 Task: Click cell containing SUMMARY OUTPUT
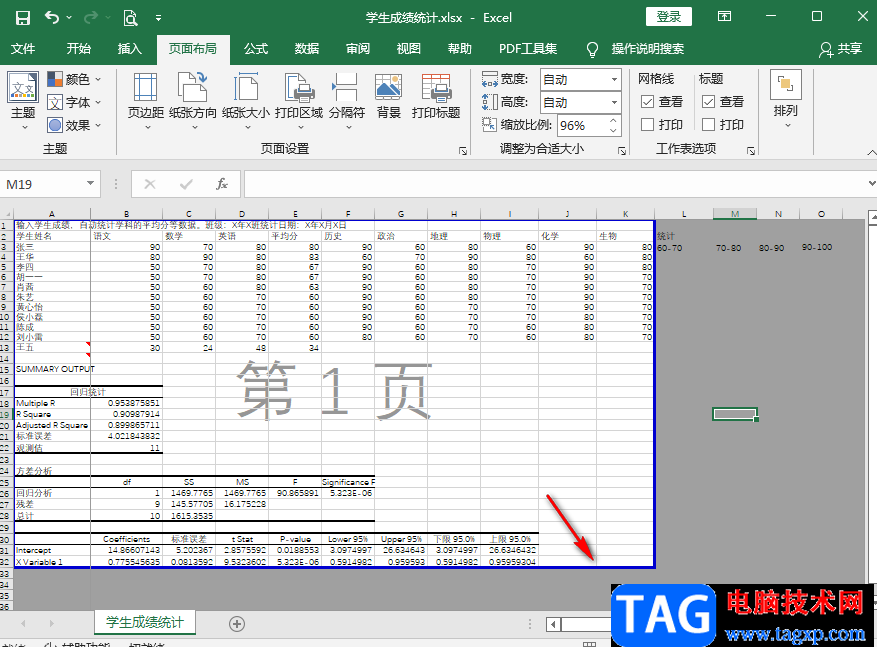pos(52,369)
